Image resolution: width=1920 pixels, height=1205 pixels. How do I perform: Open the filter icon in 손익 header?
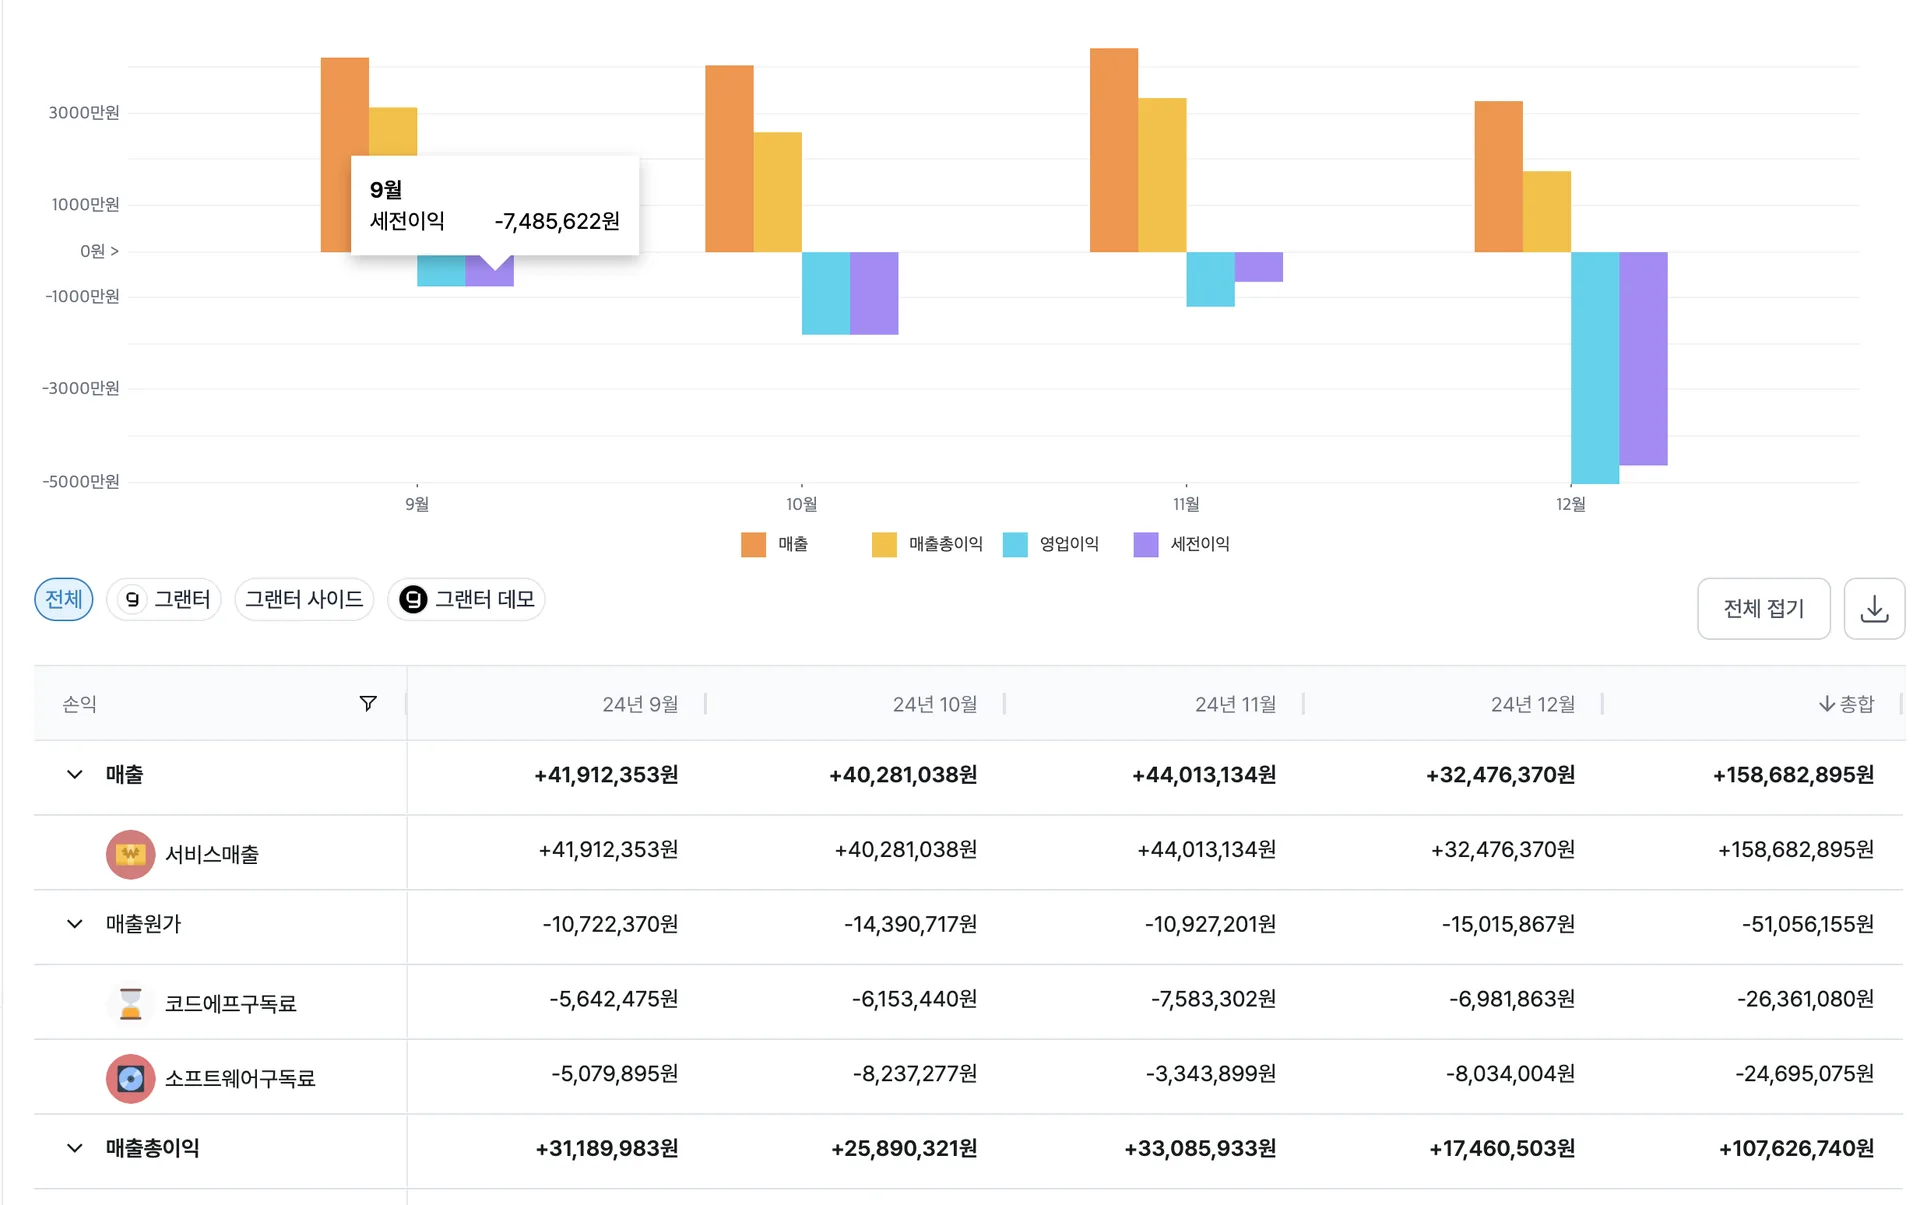click(x=368, y=704)
